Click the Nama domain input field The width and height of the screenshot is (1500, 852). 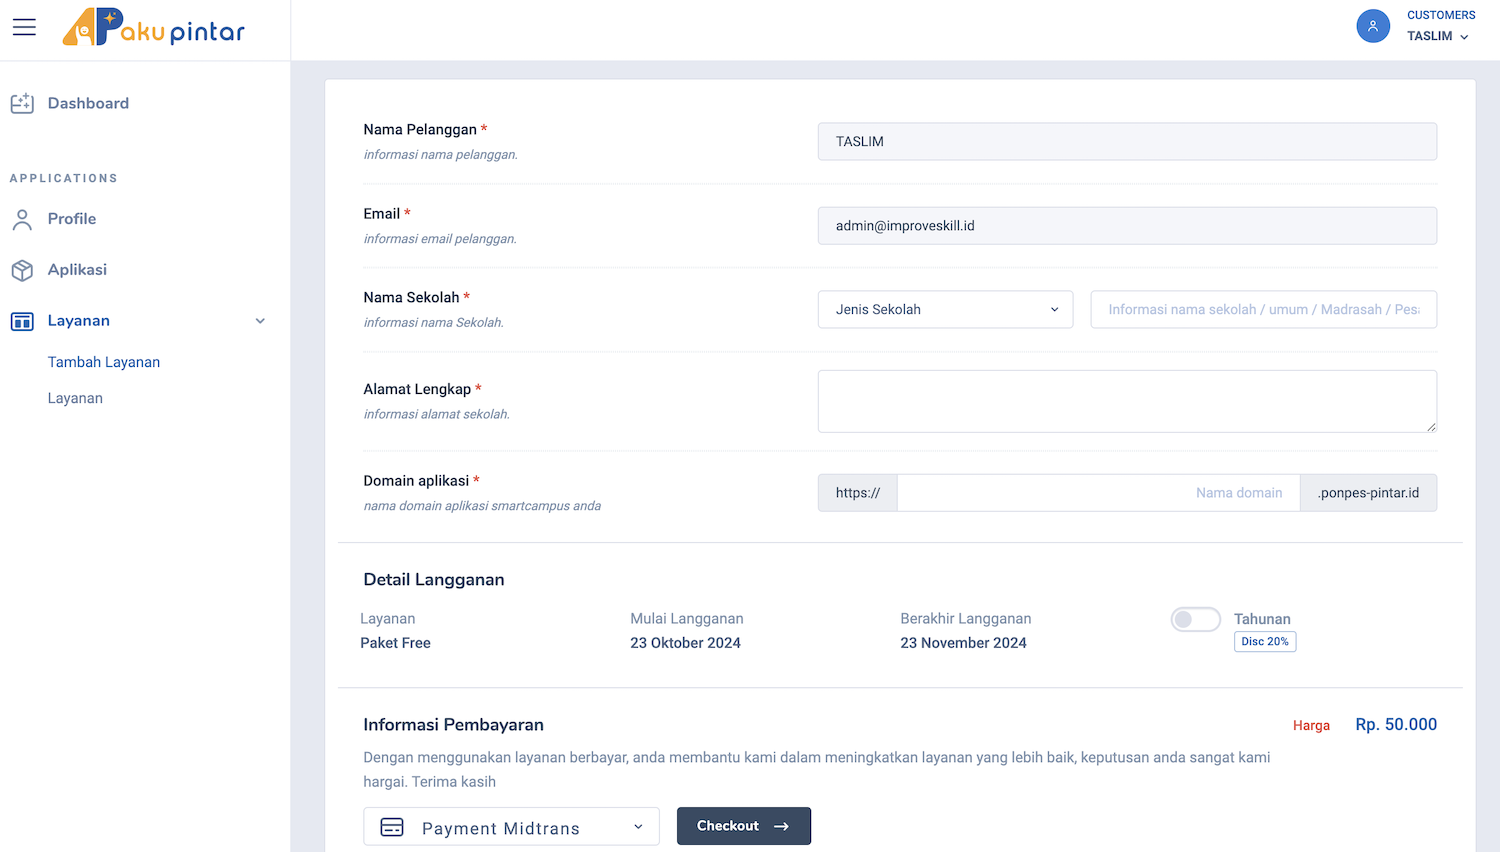(x=1098, y=493)
